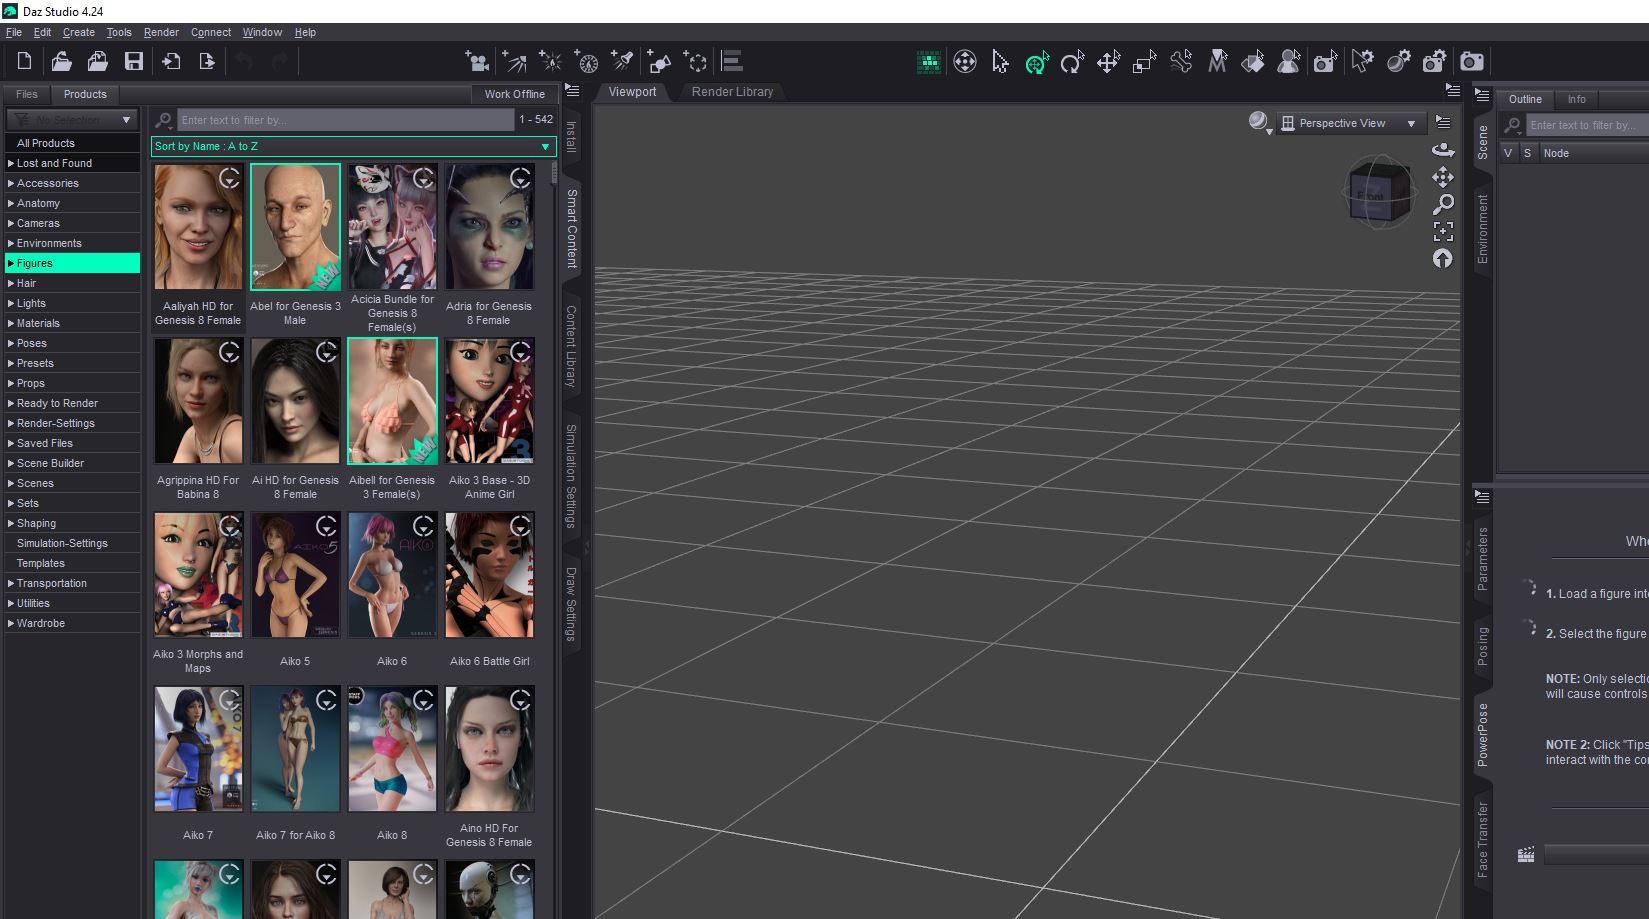Select the Surface Selection tool
Screen dimensions: 1649x919
1253,62
